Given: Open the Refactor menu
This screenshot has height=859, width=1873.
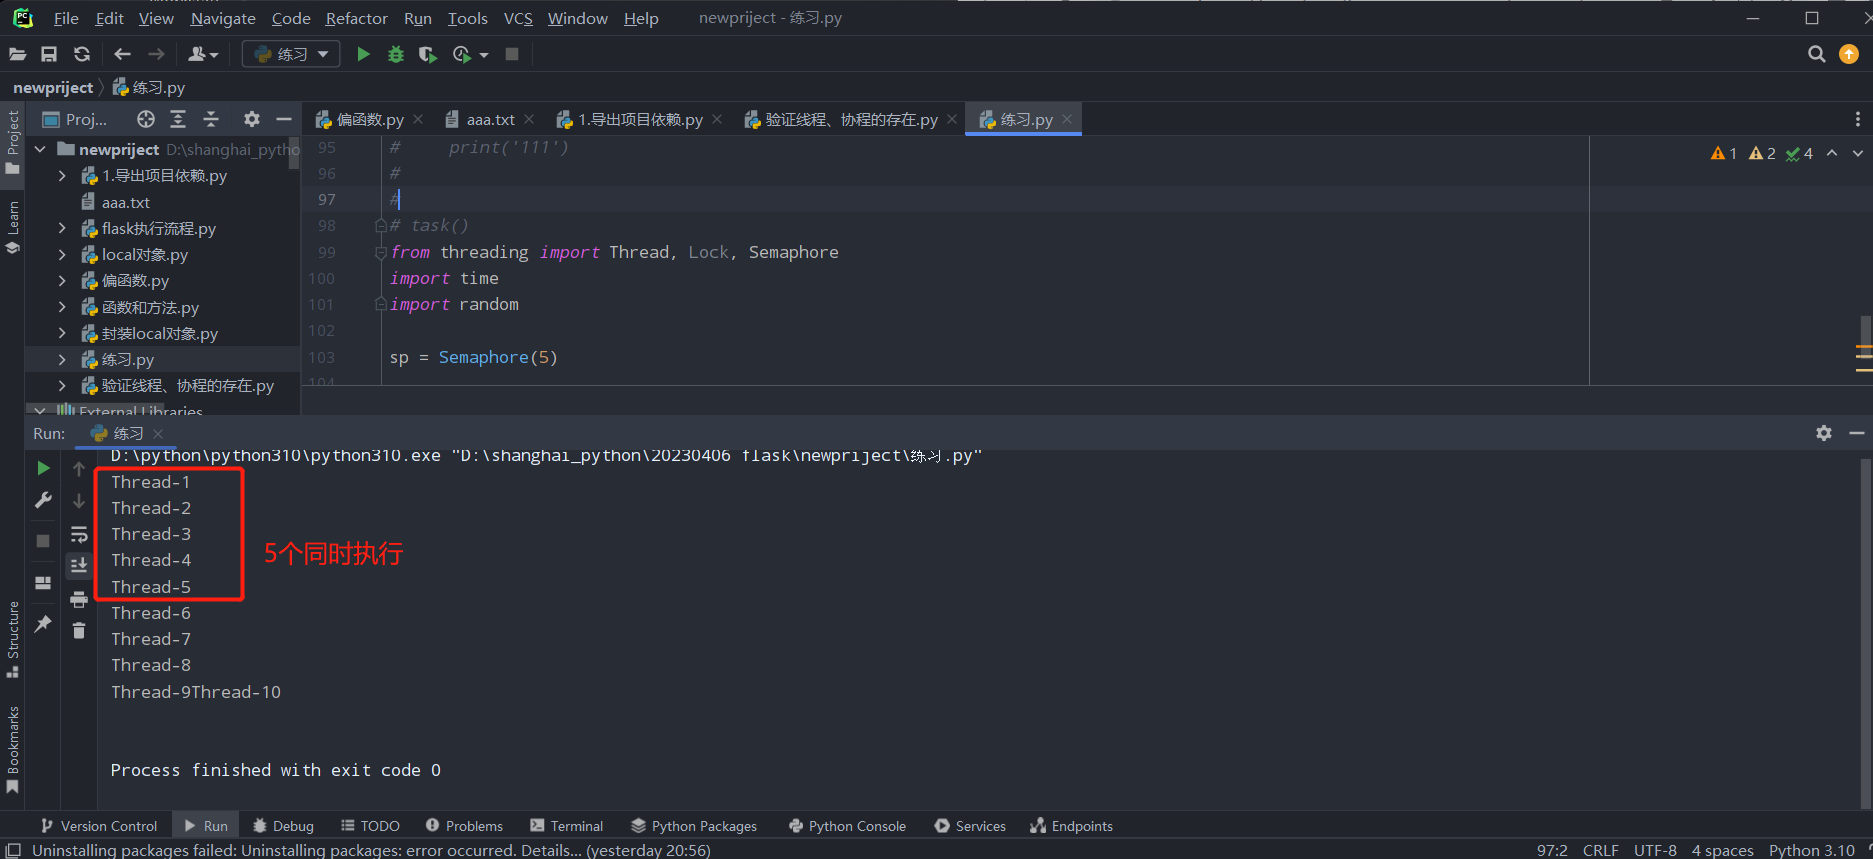Looking at the screenshot, I should [356, 18].
